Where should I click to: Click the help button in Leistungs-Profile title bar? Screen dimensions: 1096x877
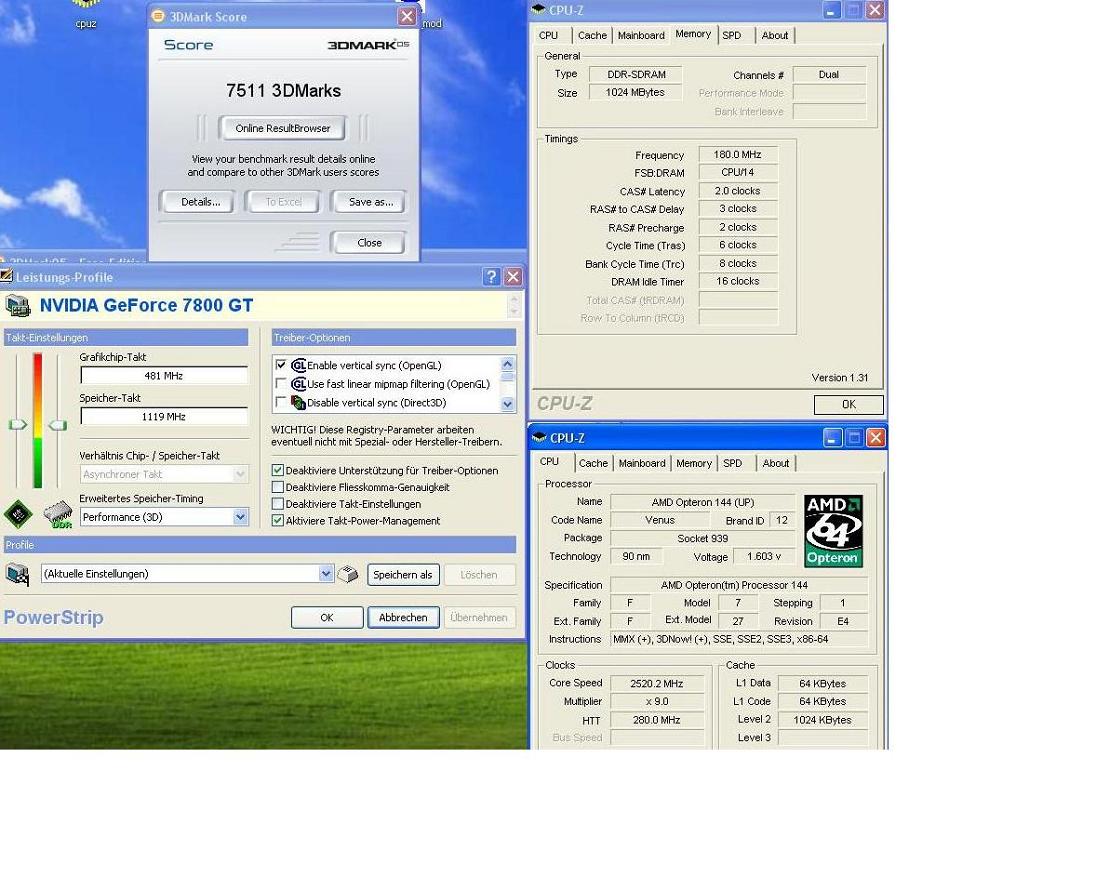point(491,277)
